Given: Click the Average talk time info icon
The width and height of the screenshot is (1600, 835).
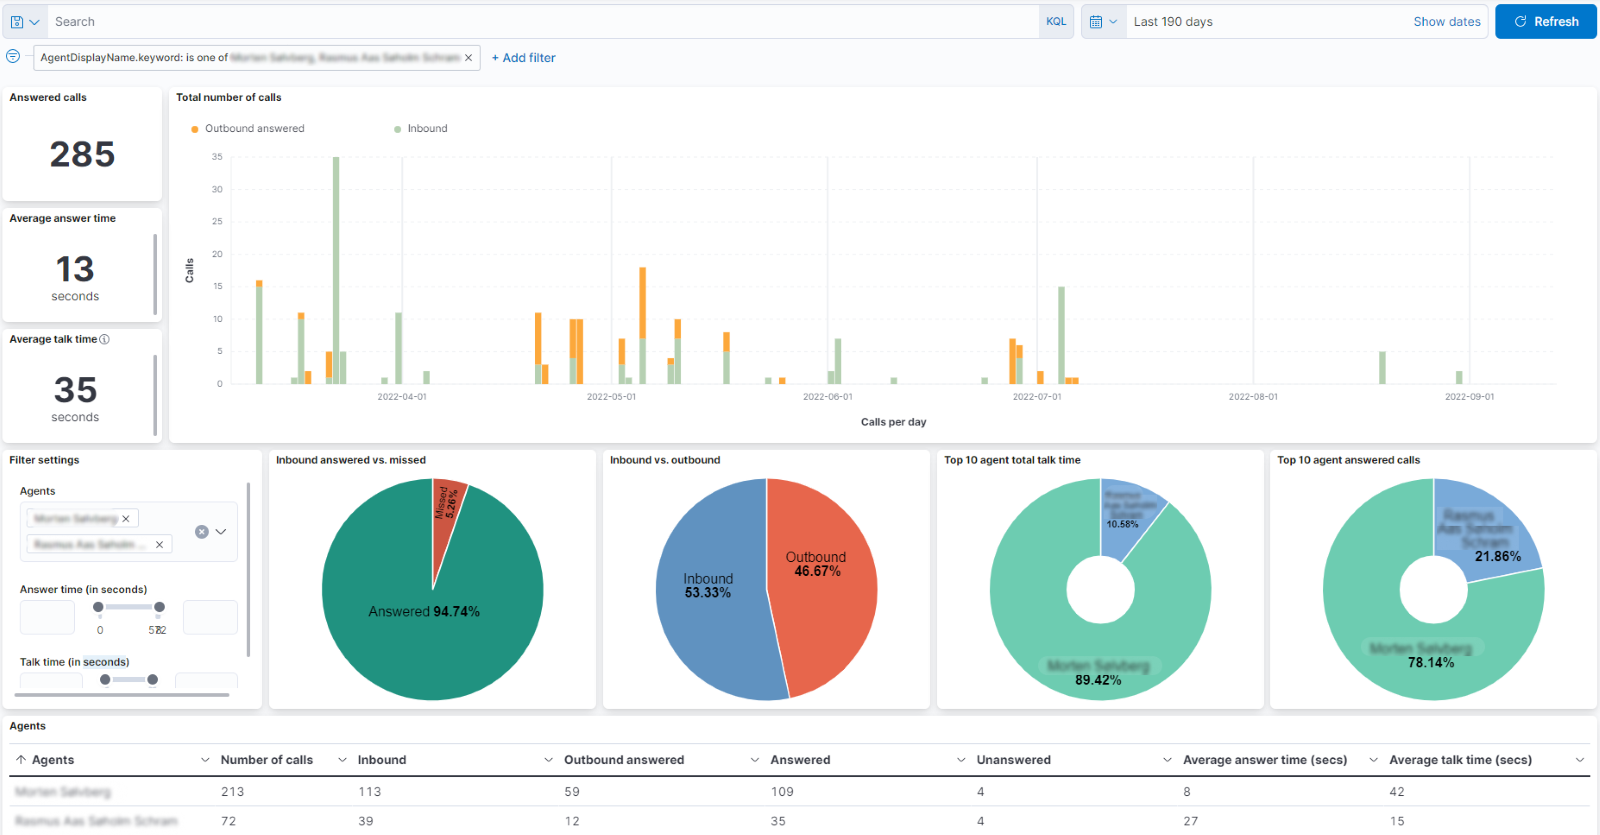Looking at the screenshot, I should point(104,339).
